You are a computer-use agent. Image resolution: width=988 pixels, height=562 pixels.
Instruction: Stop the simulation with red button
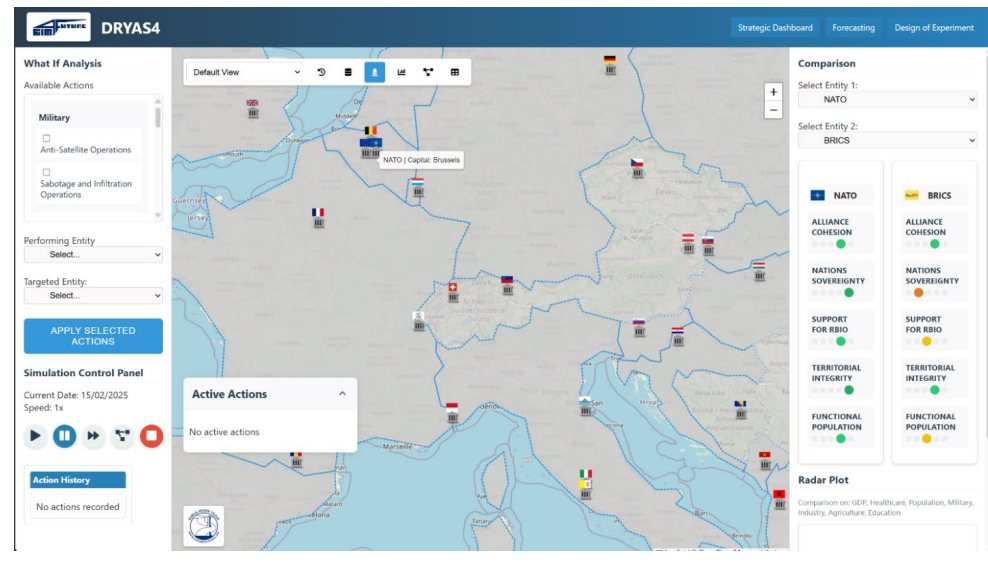(151, 436)
